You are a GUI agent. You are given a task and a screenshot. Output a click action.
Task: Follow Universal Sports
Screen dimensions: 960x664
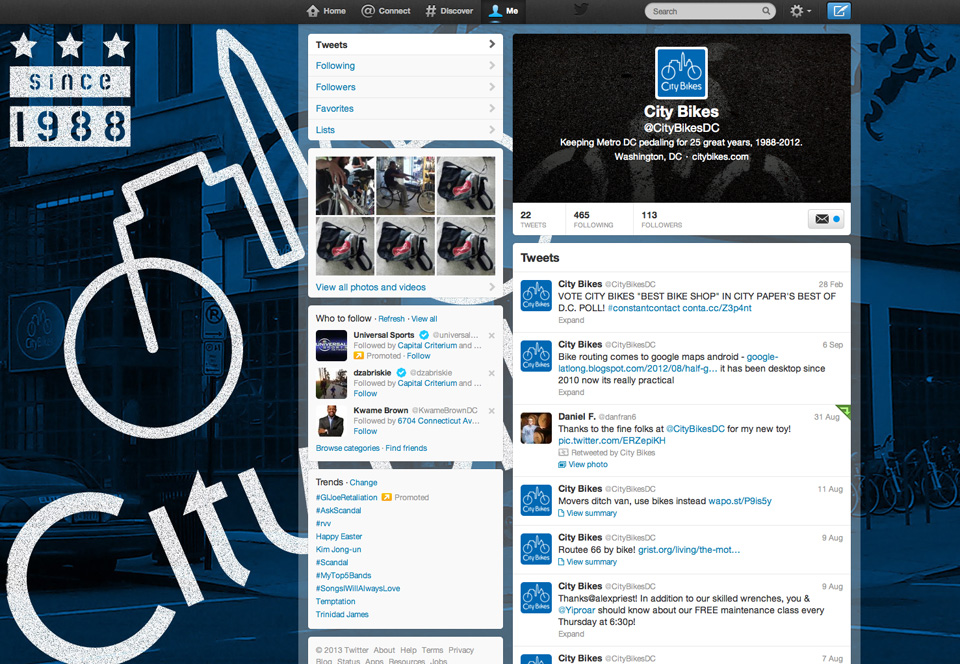[418, 356]
